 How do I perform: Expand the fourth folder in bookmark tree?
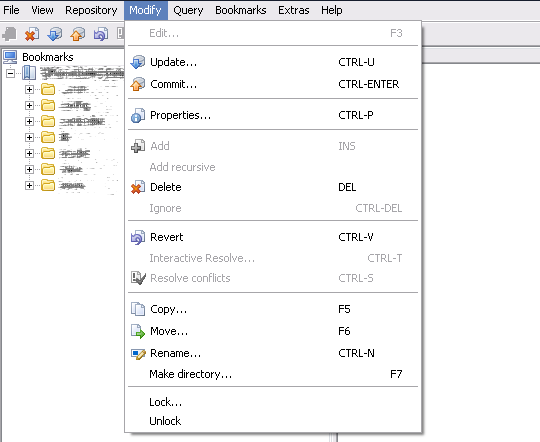(x=29, y=137)
